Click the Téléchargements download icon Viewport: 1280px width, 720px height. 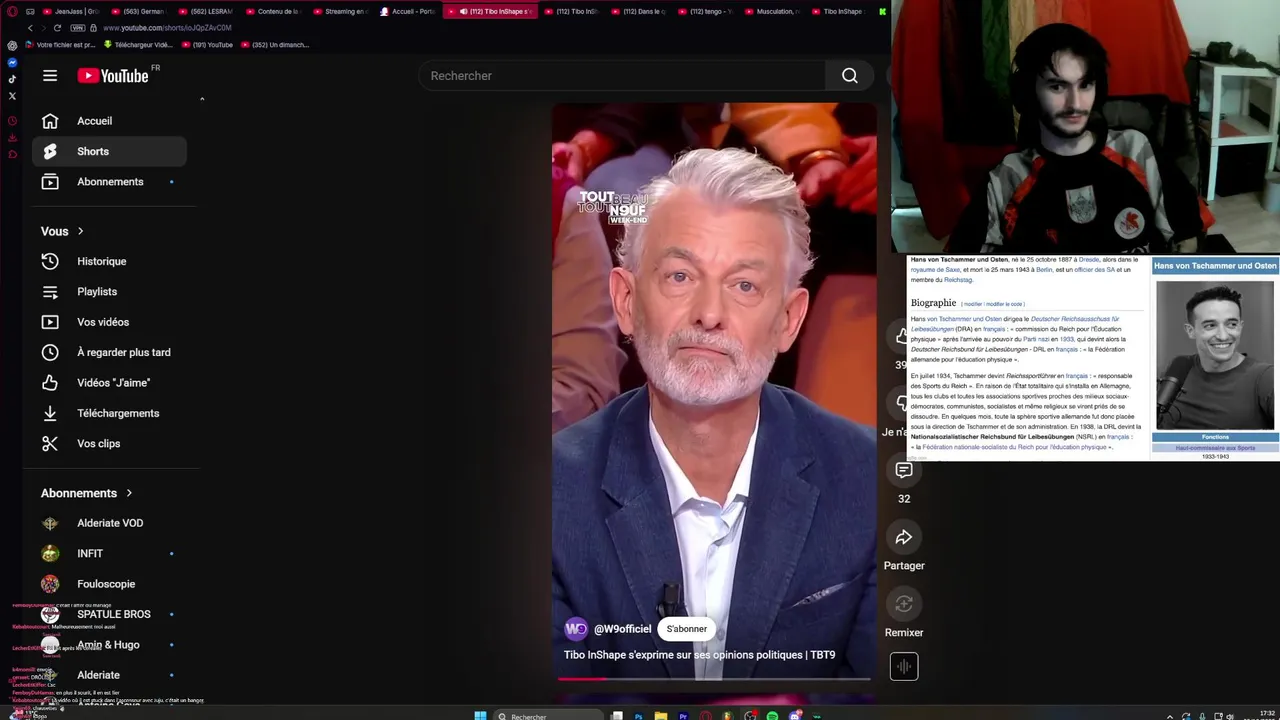click(50, 413)
